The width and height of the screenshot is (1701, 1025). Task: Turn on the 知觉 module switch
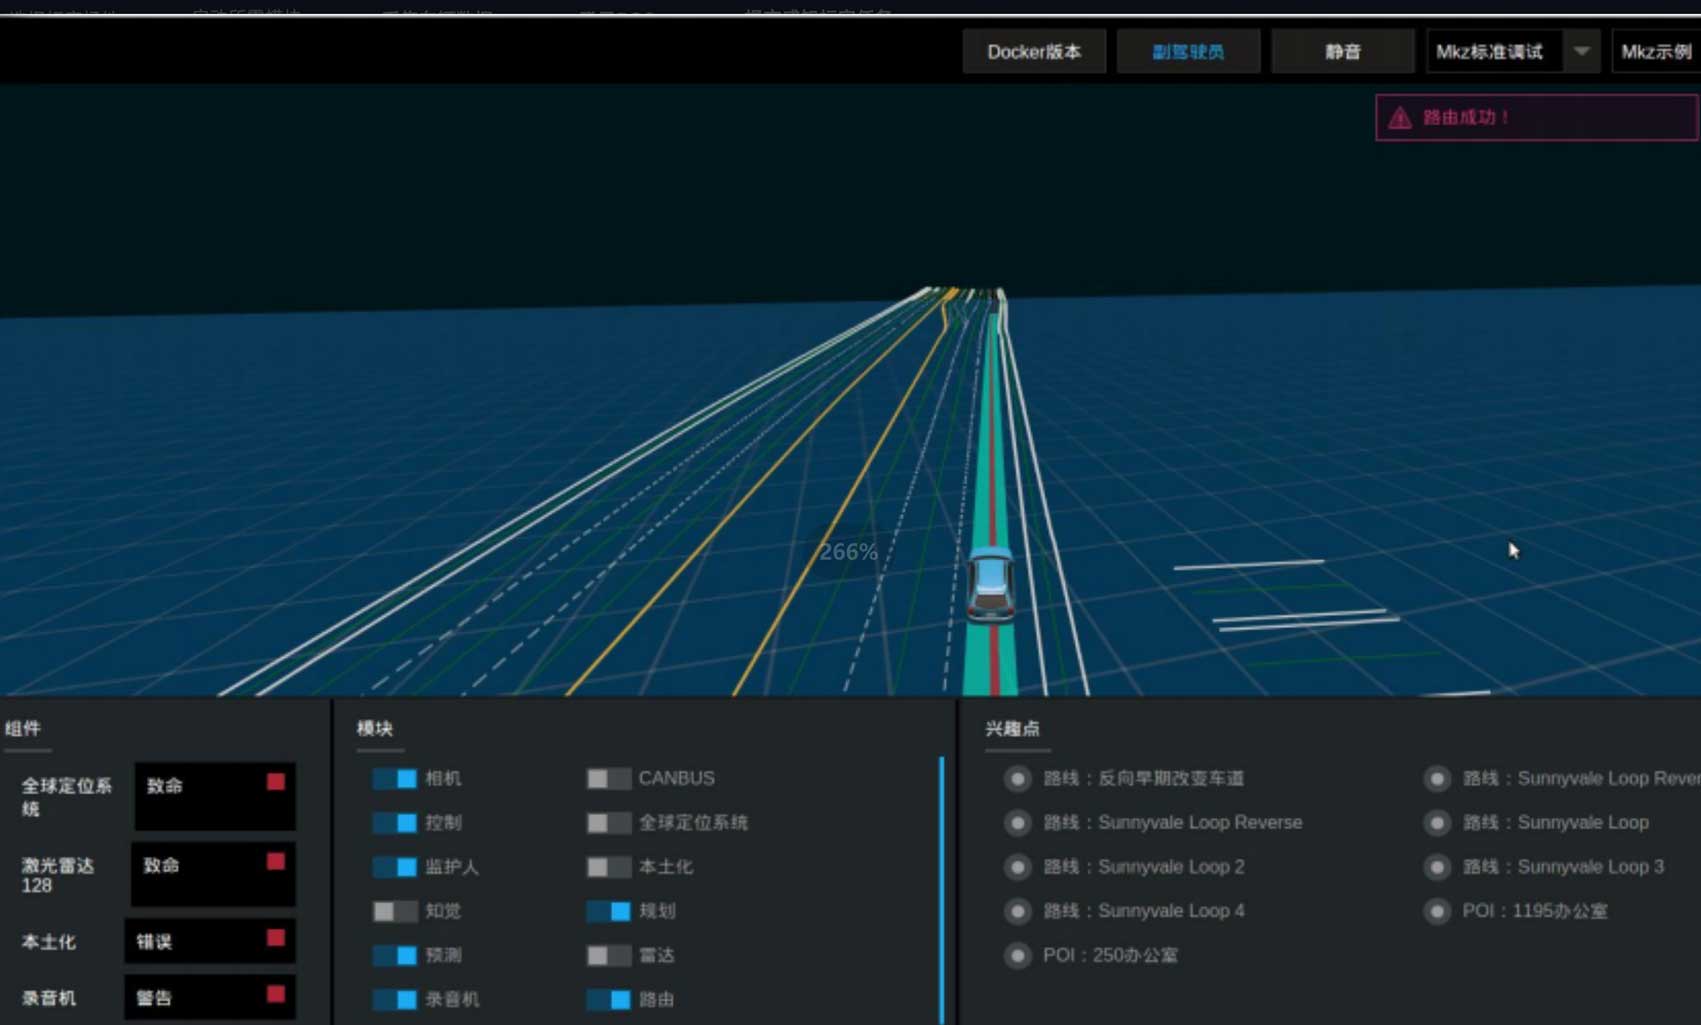pos(394,911)
